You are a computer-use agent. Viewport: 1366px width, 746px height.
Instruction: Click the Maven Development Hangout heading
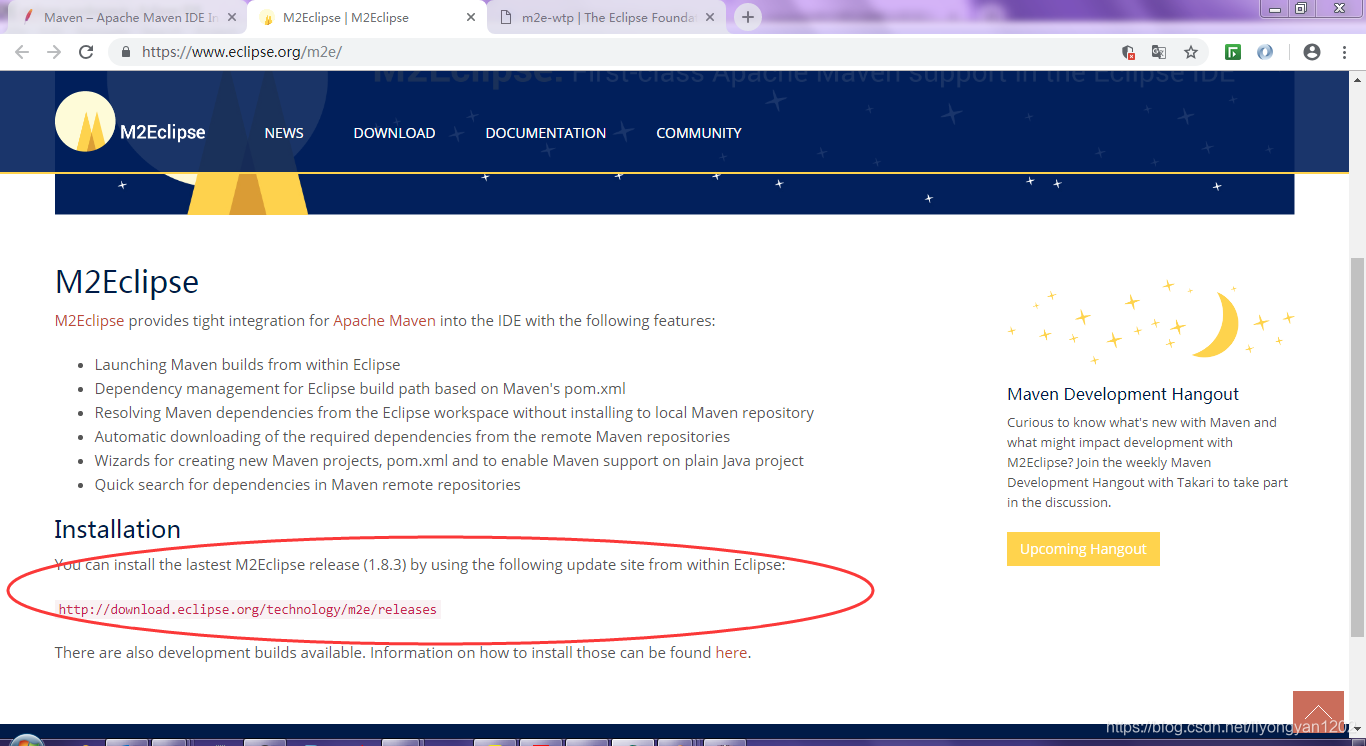1123,394
